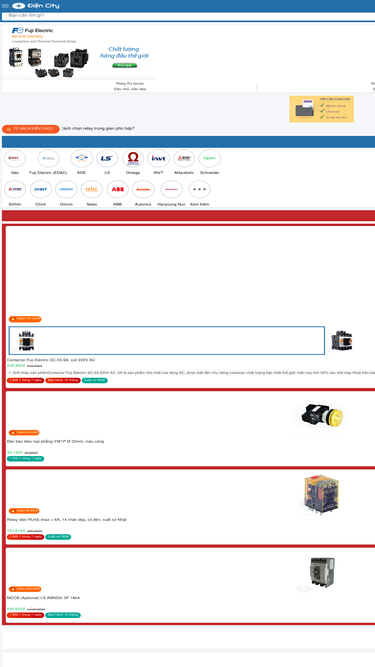Open 'MCCB (Aptomat) LS ABN53c 3P 18kA' title
Image resolution: width=375 pixels, height=667 pixels.
(x=43, y=598)
